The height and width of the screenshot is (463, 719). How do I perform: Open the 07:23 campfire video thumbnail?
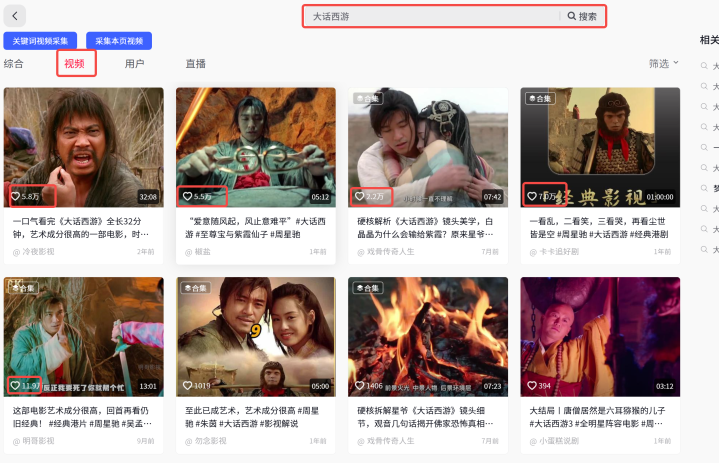tap(428, 336)
